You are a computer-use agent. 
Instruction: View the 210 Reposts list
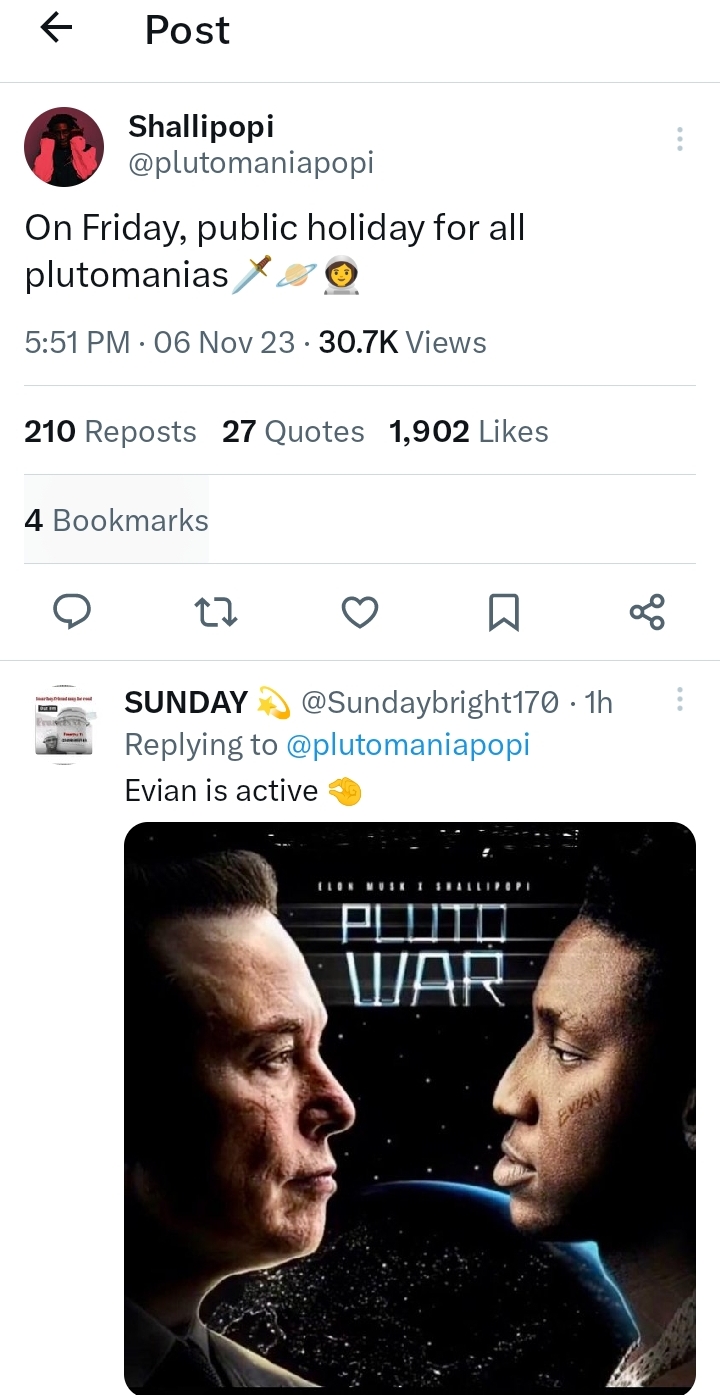[110, 431]
